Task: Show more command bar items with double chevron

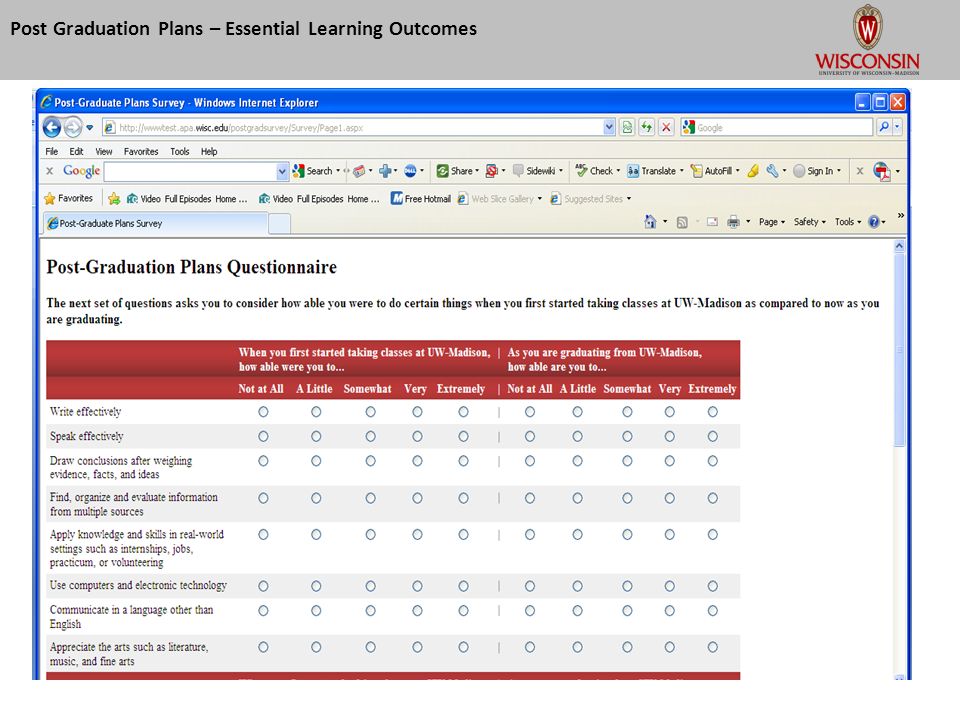Action: pos(901,215)
